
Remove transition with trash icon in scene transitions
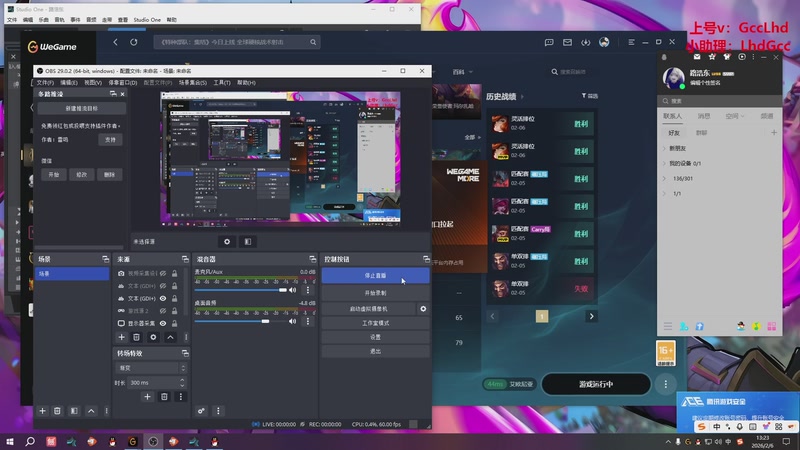click(x=164, y=396)
